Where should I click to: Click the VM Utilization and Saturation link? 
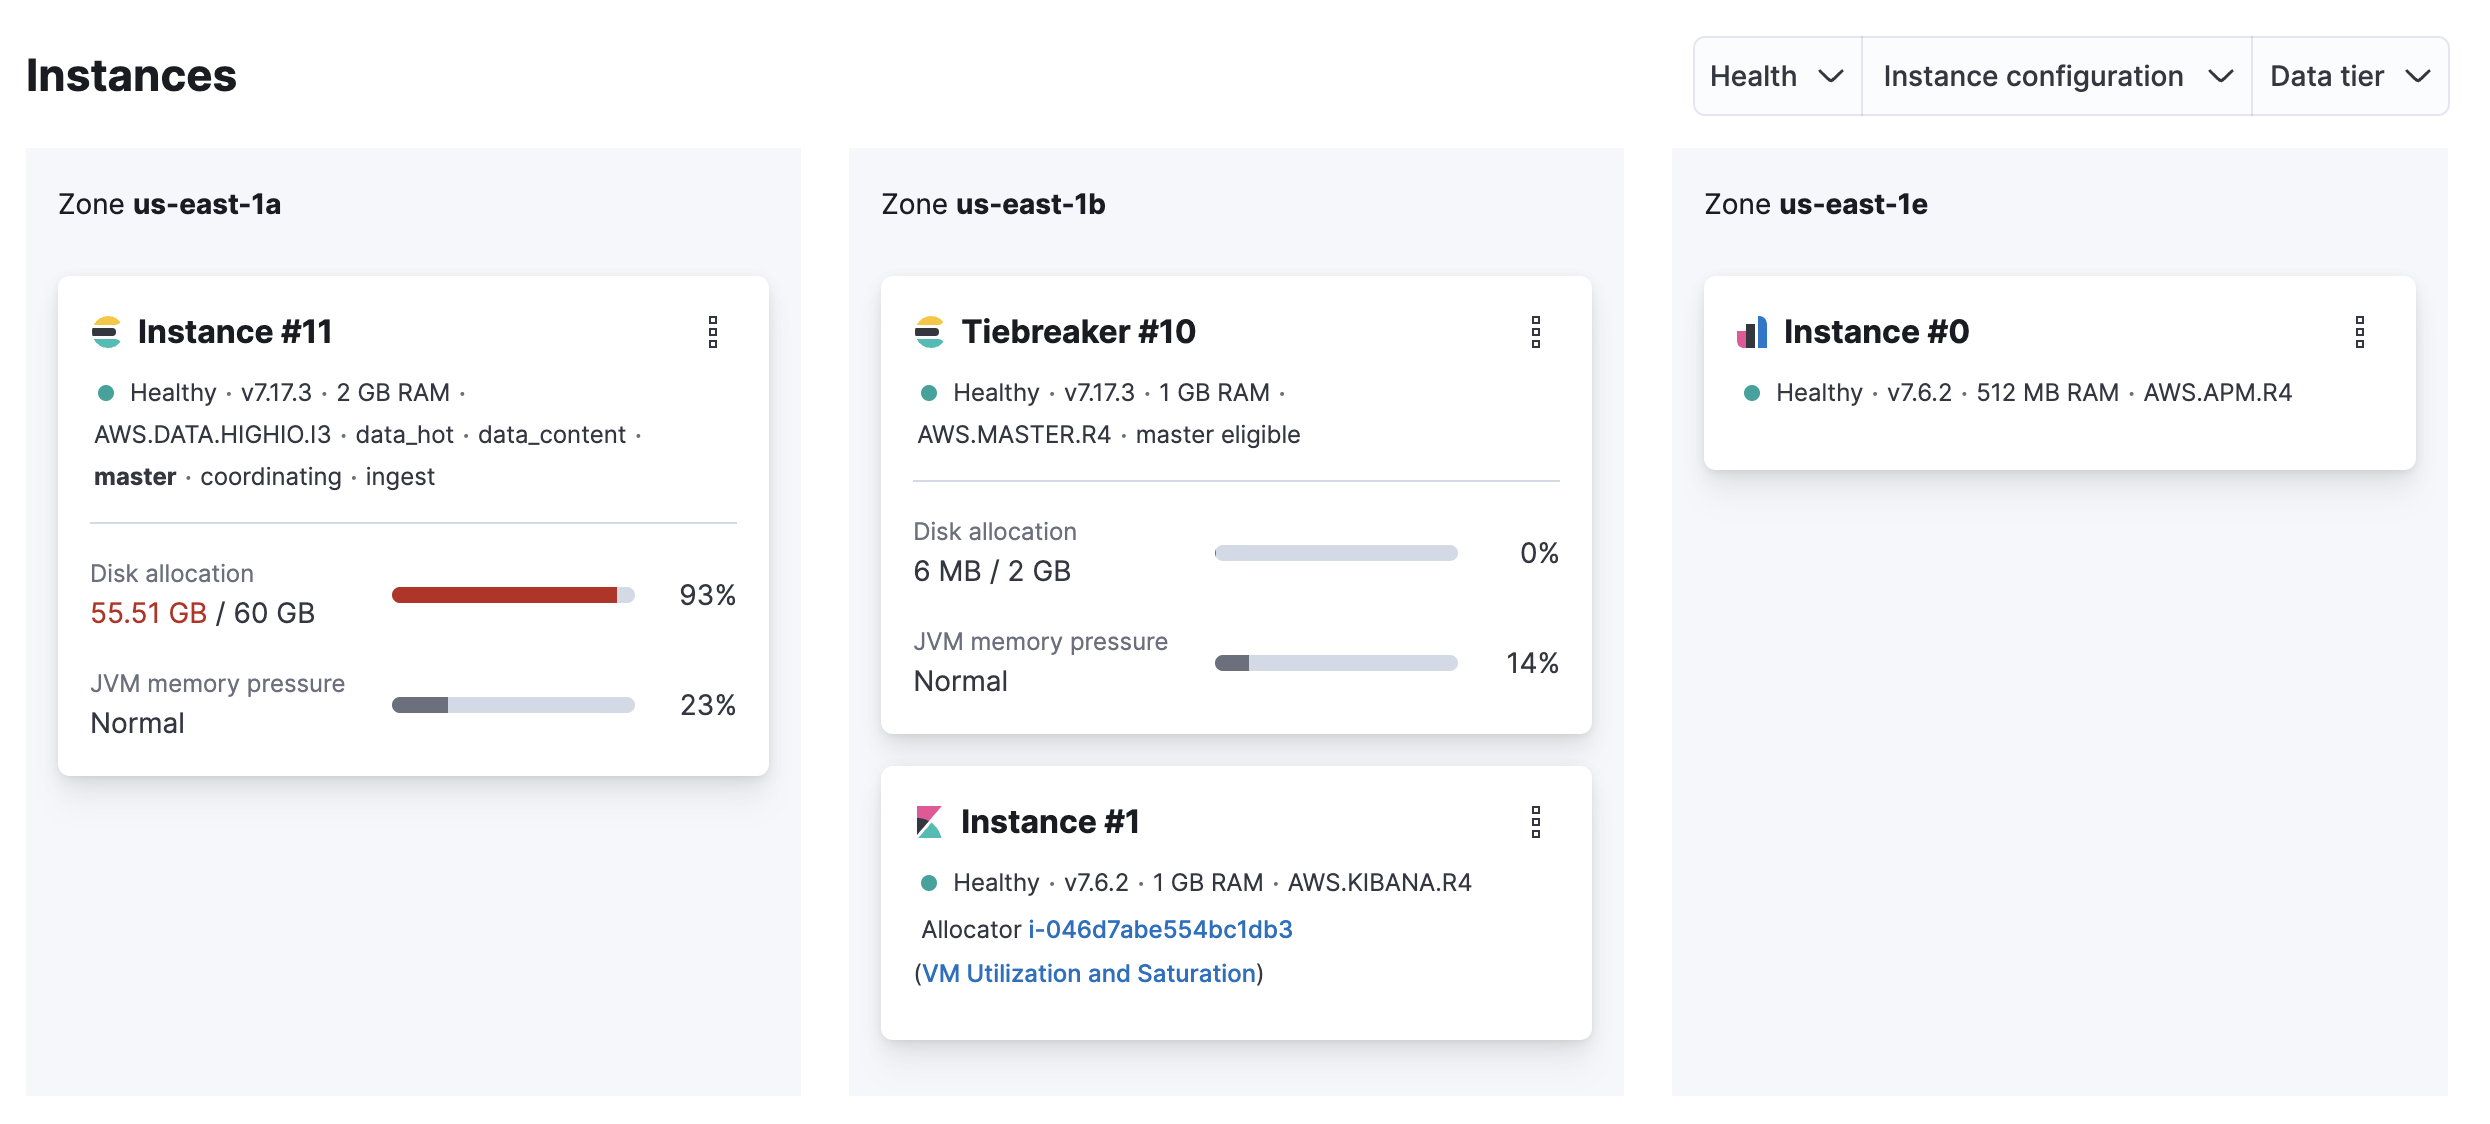pyautogui.click(x=1087, y=972)
